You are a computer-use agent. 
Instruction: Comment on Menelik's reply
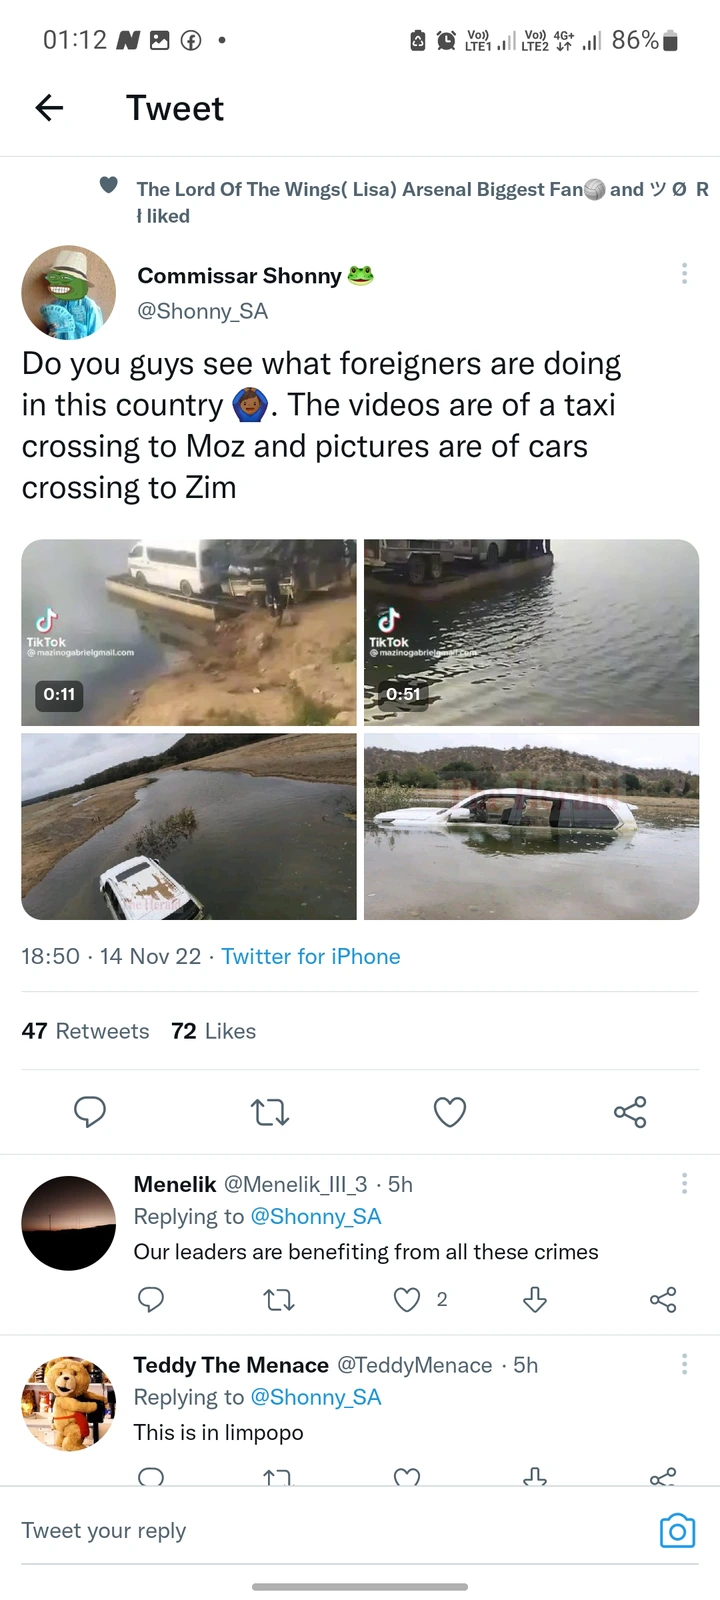[151, 1299]
